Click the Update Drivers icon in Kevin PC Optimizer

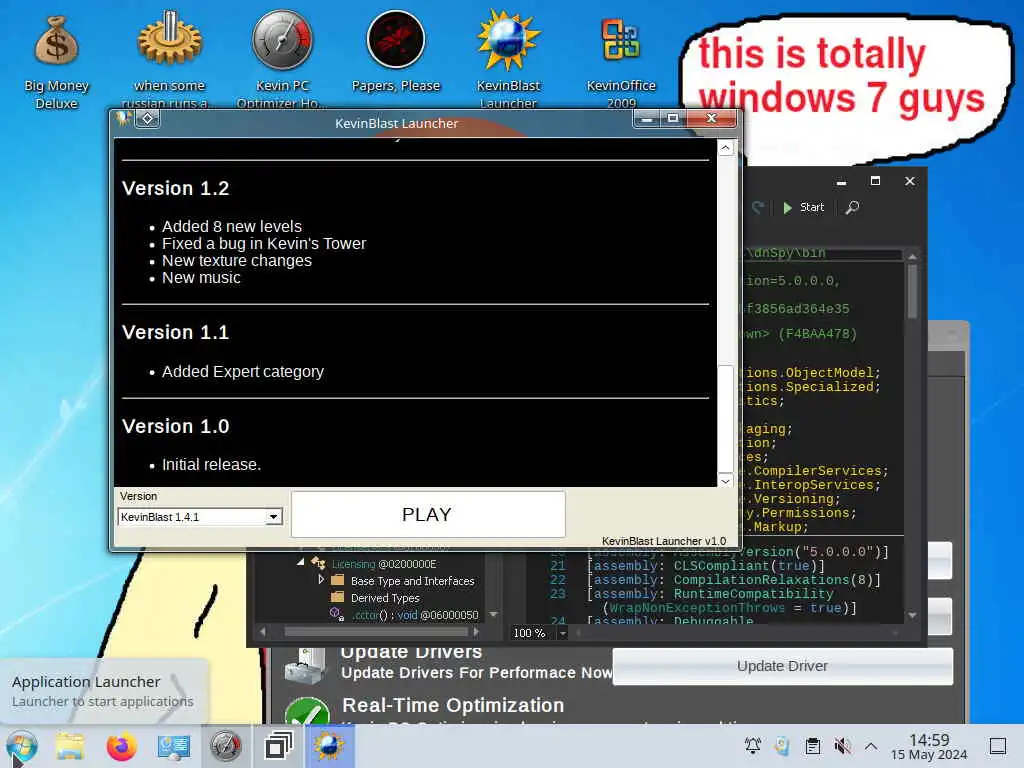click(306, 665)
